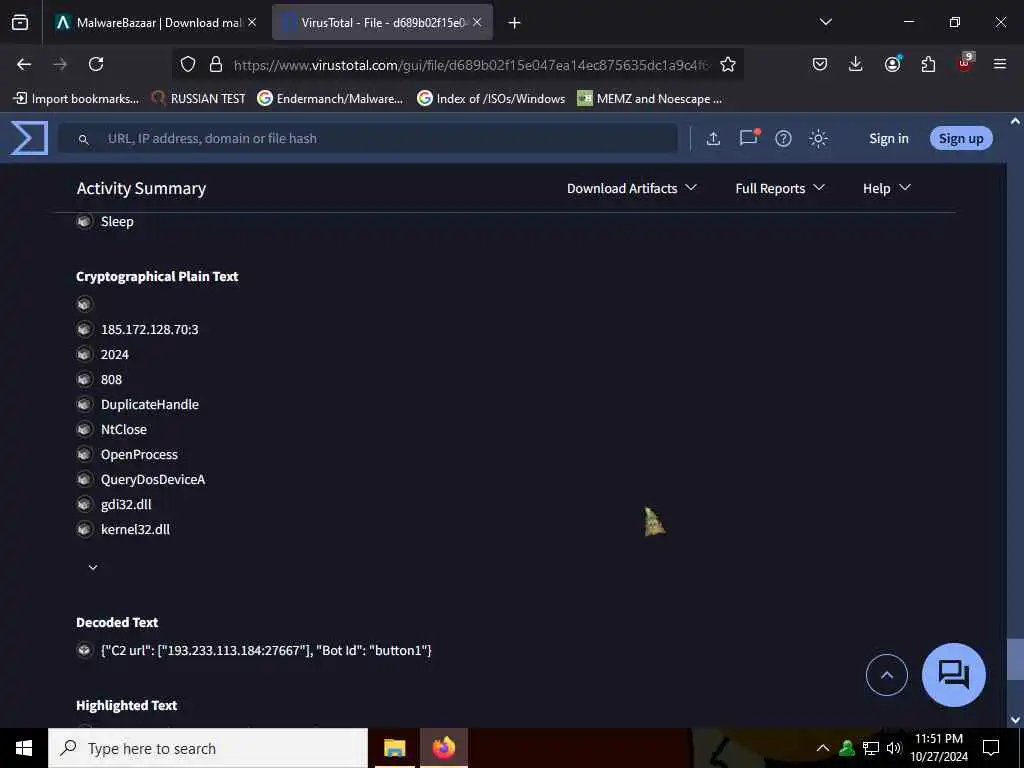
Task: Select the QueryDosDeviceA text entry
Action: pos(153,479)
